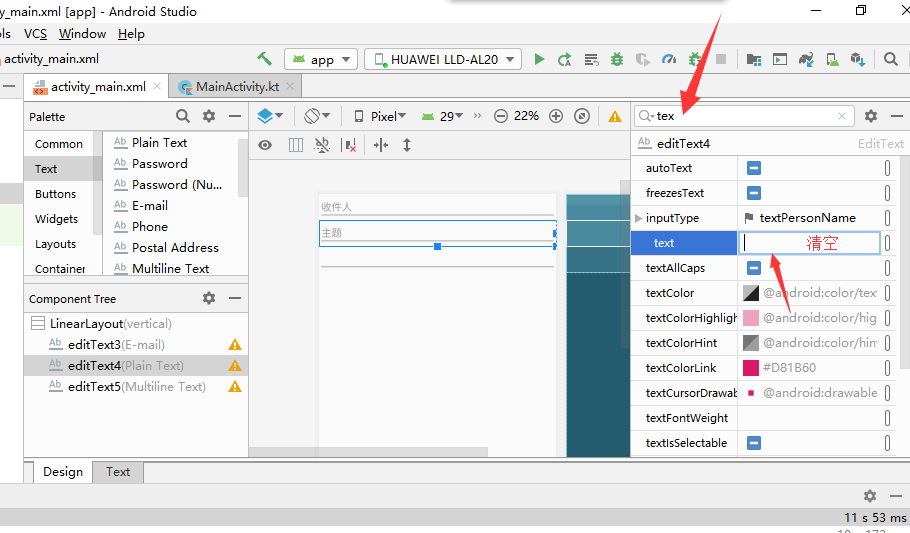Open the HUAWEI LLD-AL20 device dropdown
The image size is (910, 533).
tap(443, 59)
